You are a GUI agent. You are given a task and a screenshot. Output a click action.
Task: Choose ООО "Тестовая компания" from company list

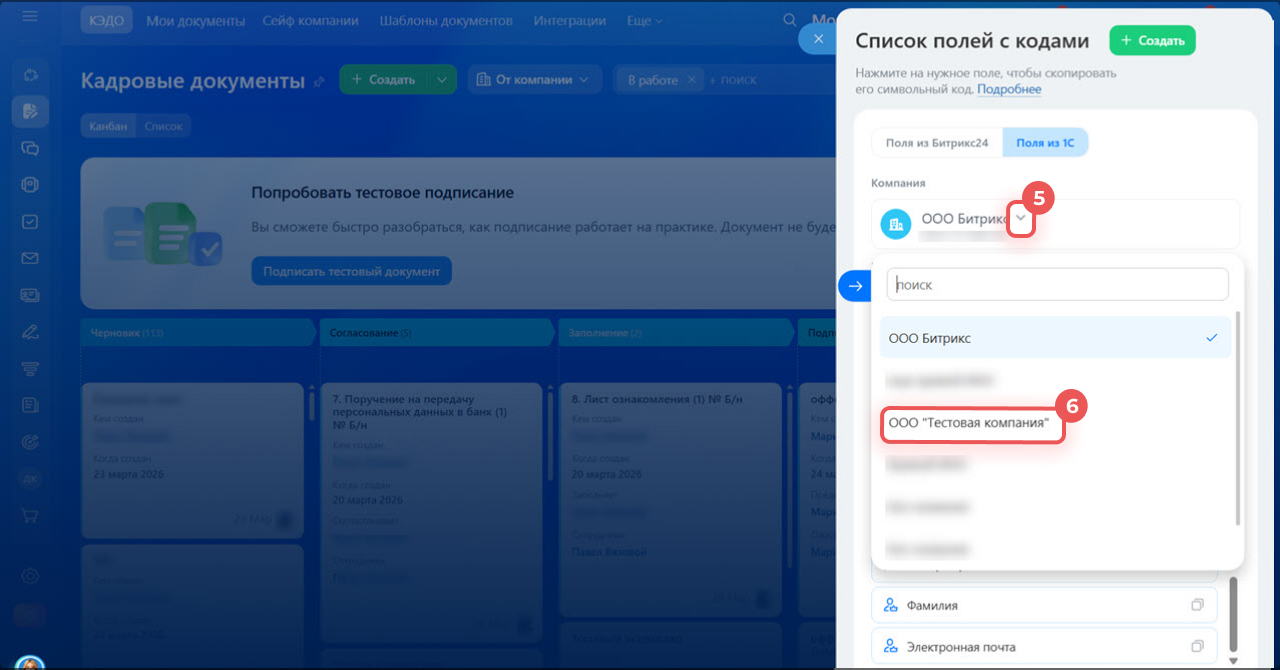[x=969, y=424]
